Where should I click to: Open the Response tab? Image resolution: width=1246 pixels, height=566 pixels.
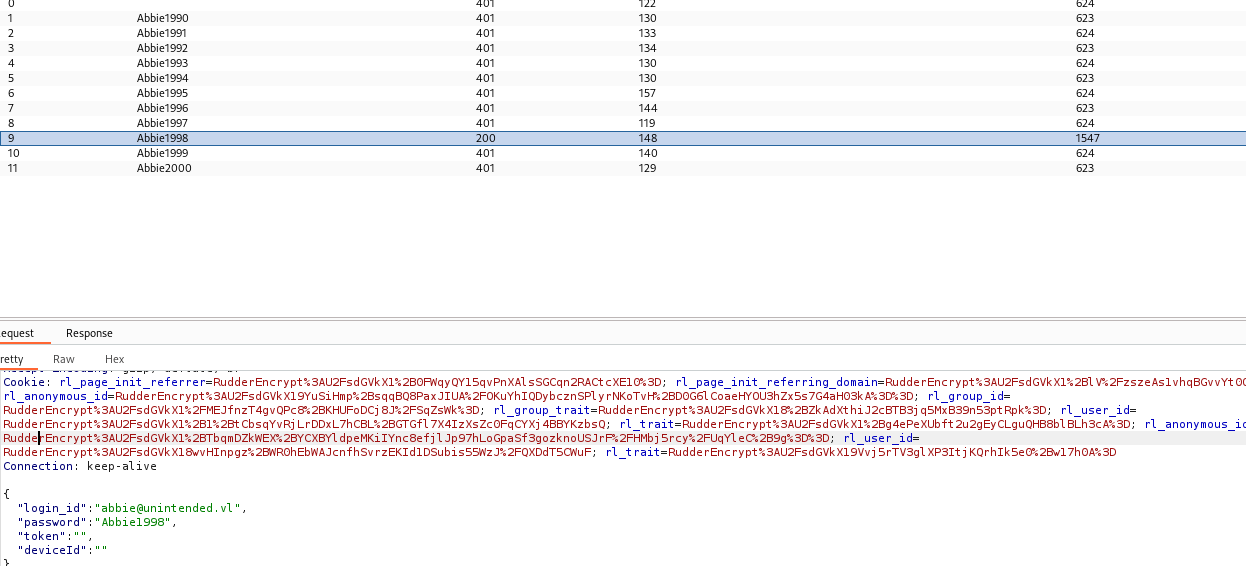coord(89,333)
